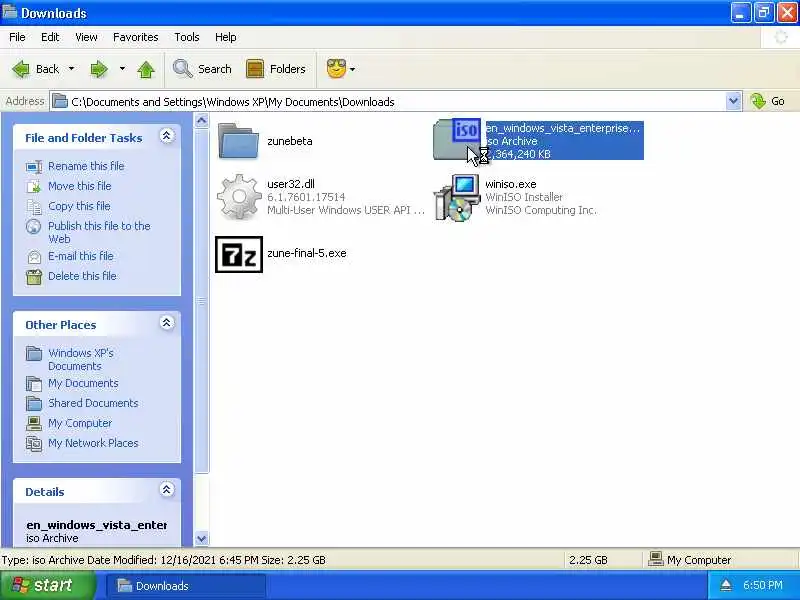This screenshot has height=600, width=800.
Task: Select the zunebeta folder icon
Action: click(238, 141)
